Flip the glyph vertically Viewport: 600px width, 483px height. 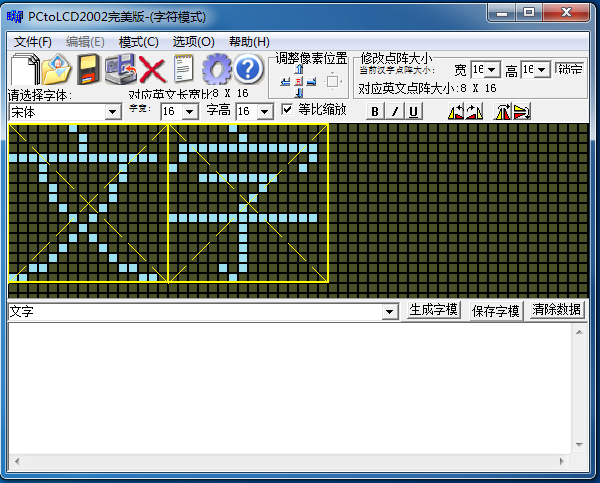coord(522,112)
